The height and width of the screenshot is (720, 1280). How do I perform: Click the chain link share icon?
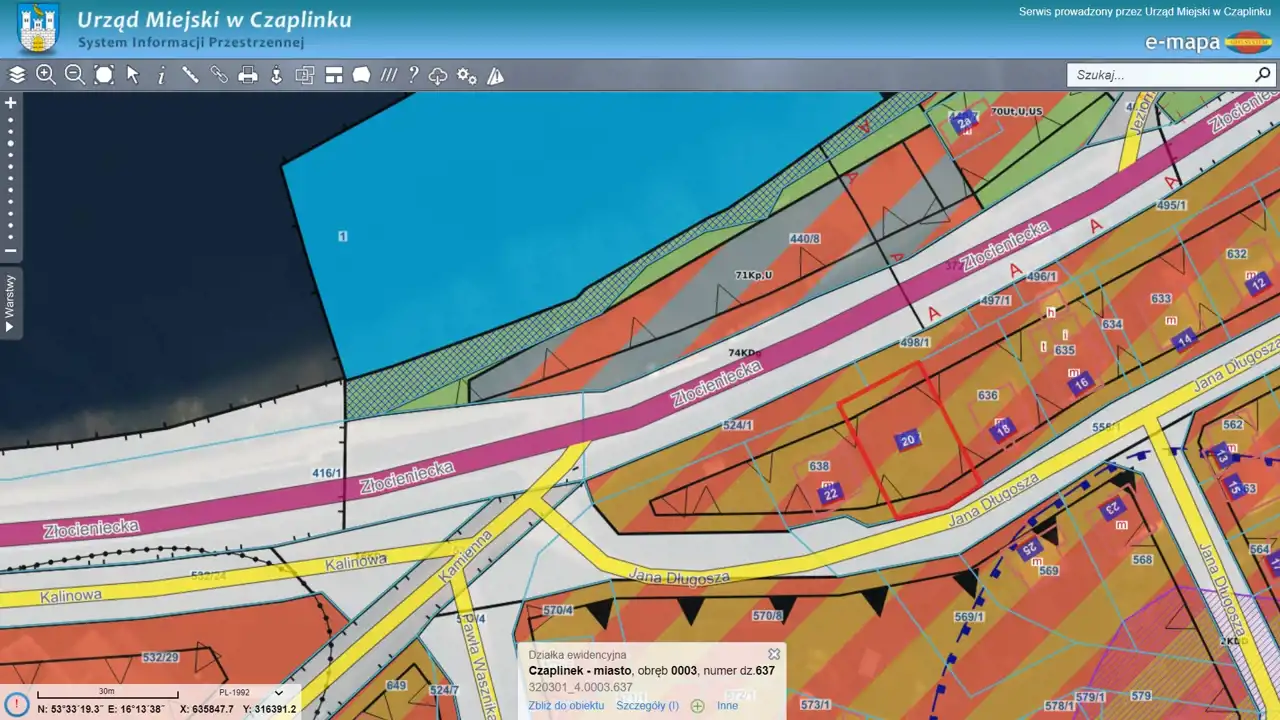point(219,75)
